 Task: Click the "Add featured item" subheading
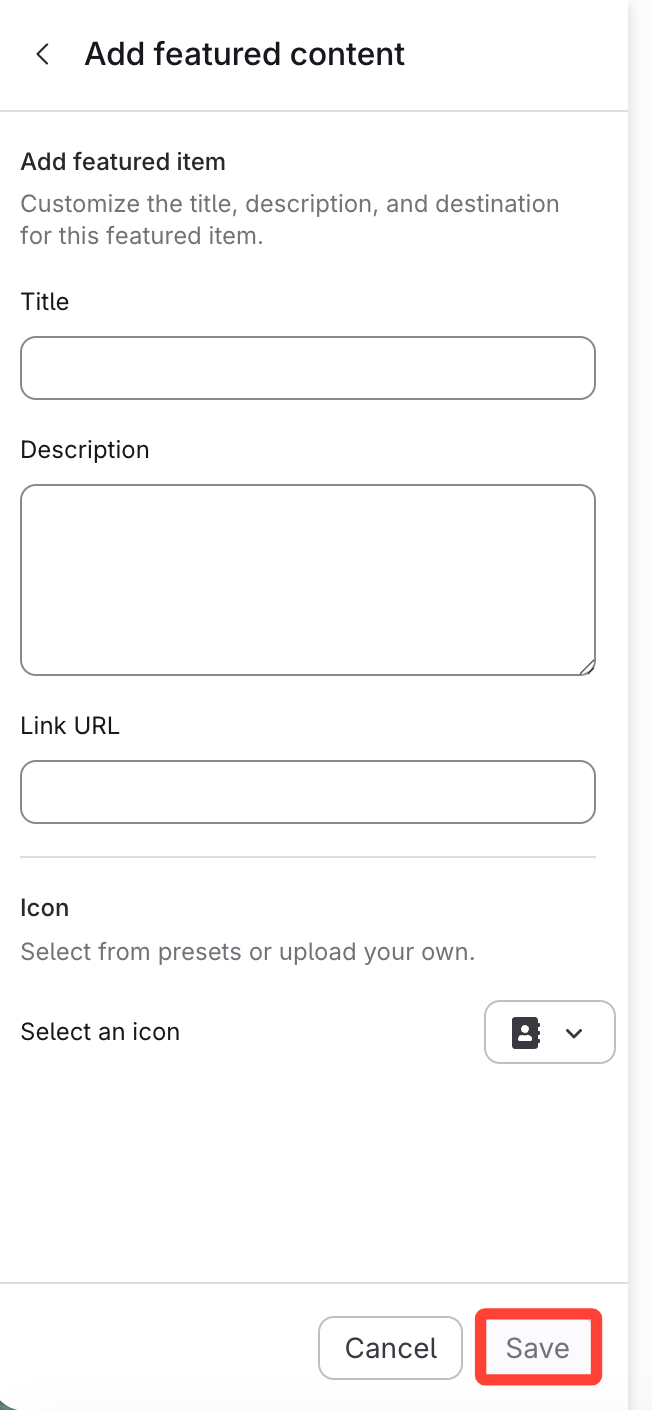pos(123,162)
